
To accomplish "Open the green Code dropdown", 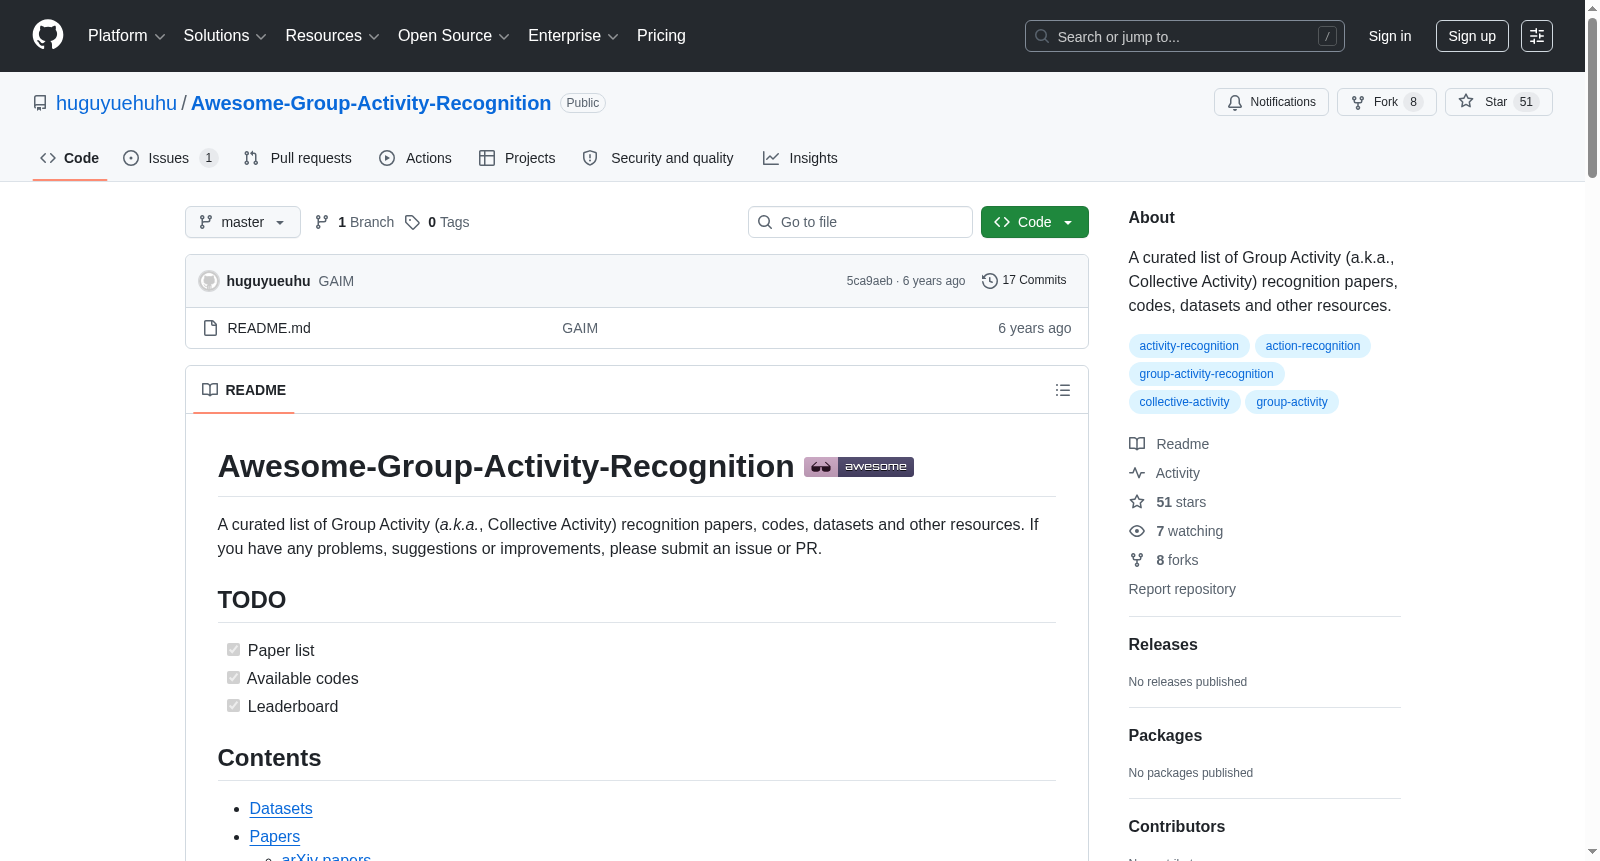I will pos(1034,222).
